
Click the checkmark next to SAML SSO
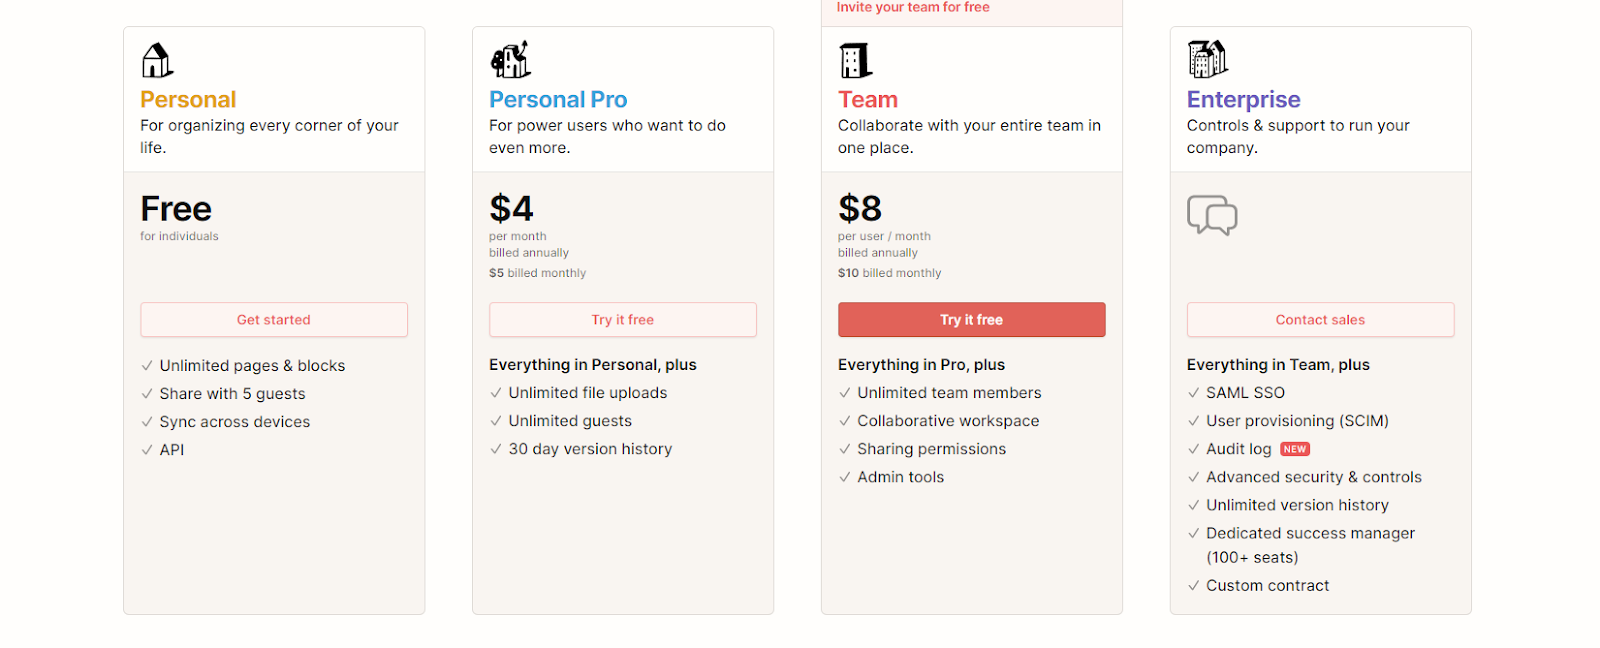tap(1193, 393)
